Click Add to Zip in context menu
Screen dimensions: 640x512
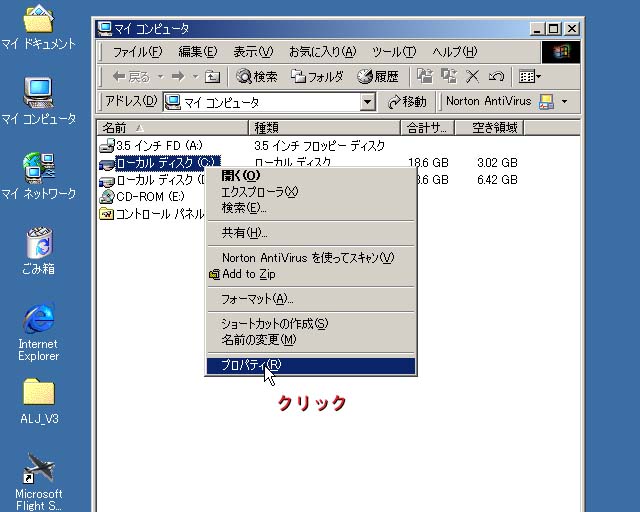coord(248,274)
